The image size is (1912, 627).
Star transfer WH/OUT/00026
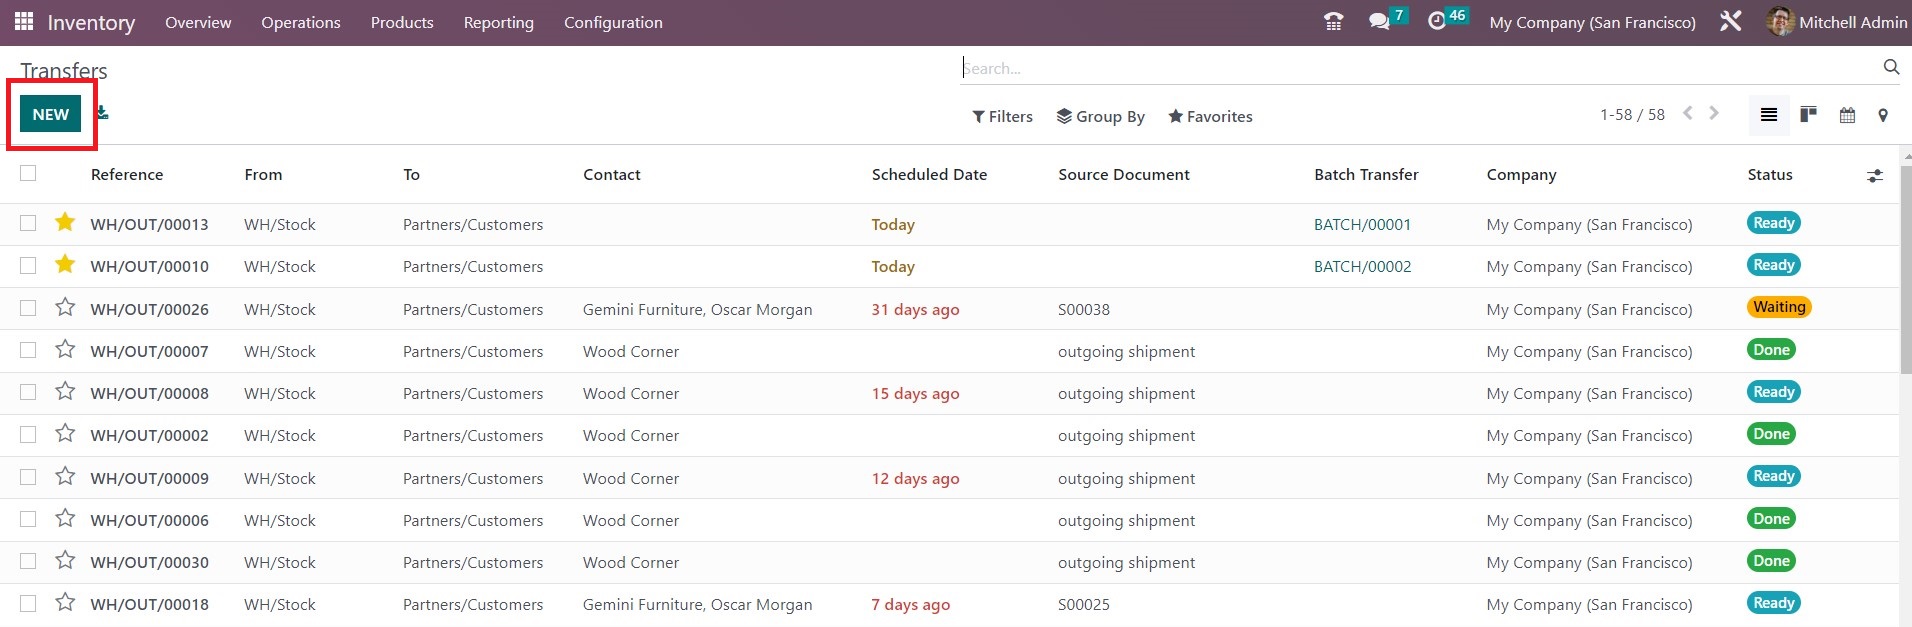coord(65,307)
